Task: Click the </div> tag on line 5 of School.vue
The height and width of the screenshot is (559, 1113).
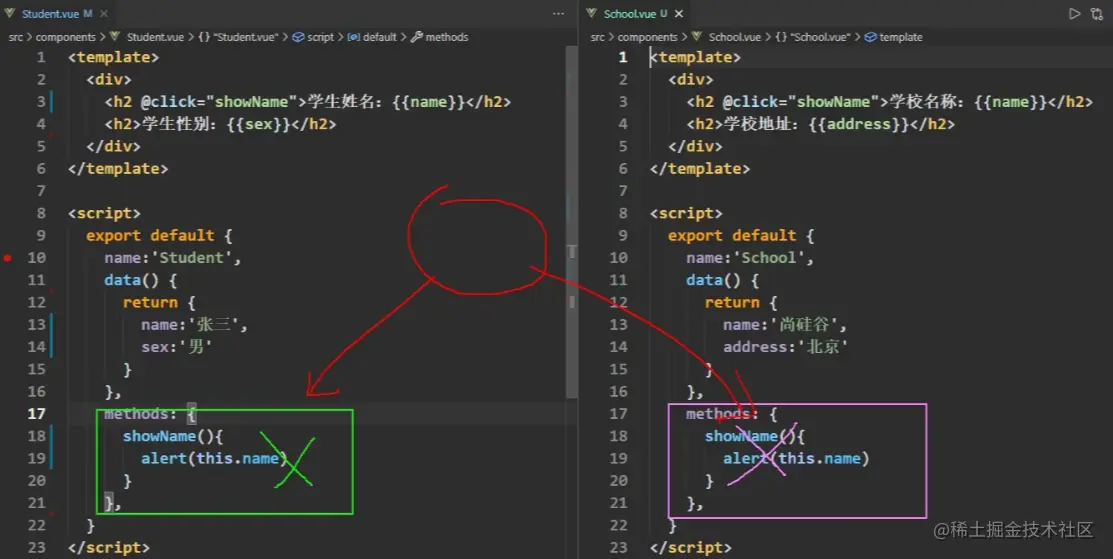Action: click(x=695, y=146)
